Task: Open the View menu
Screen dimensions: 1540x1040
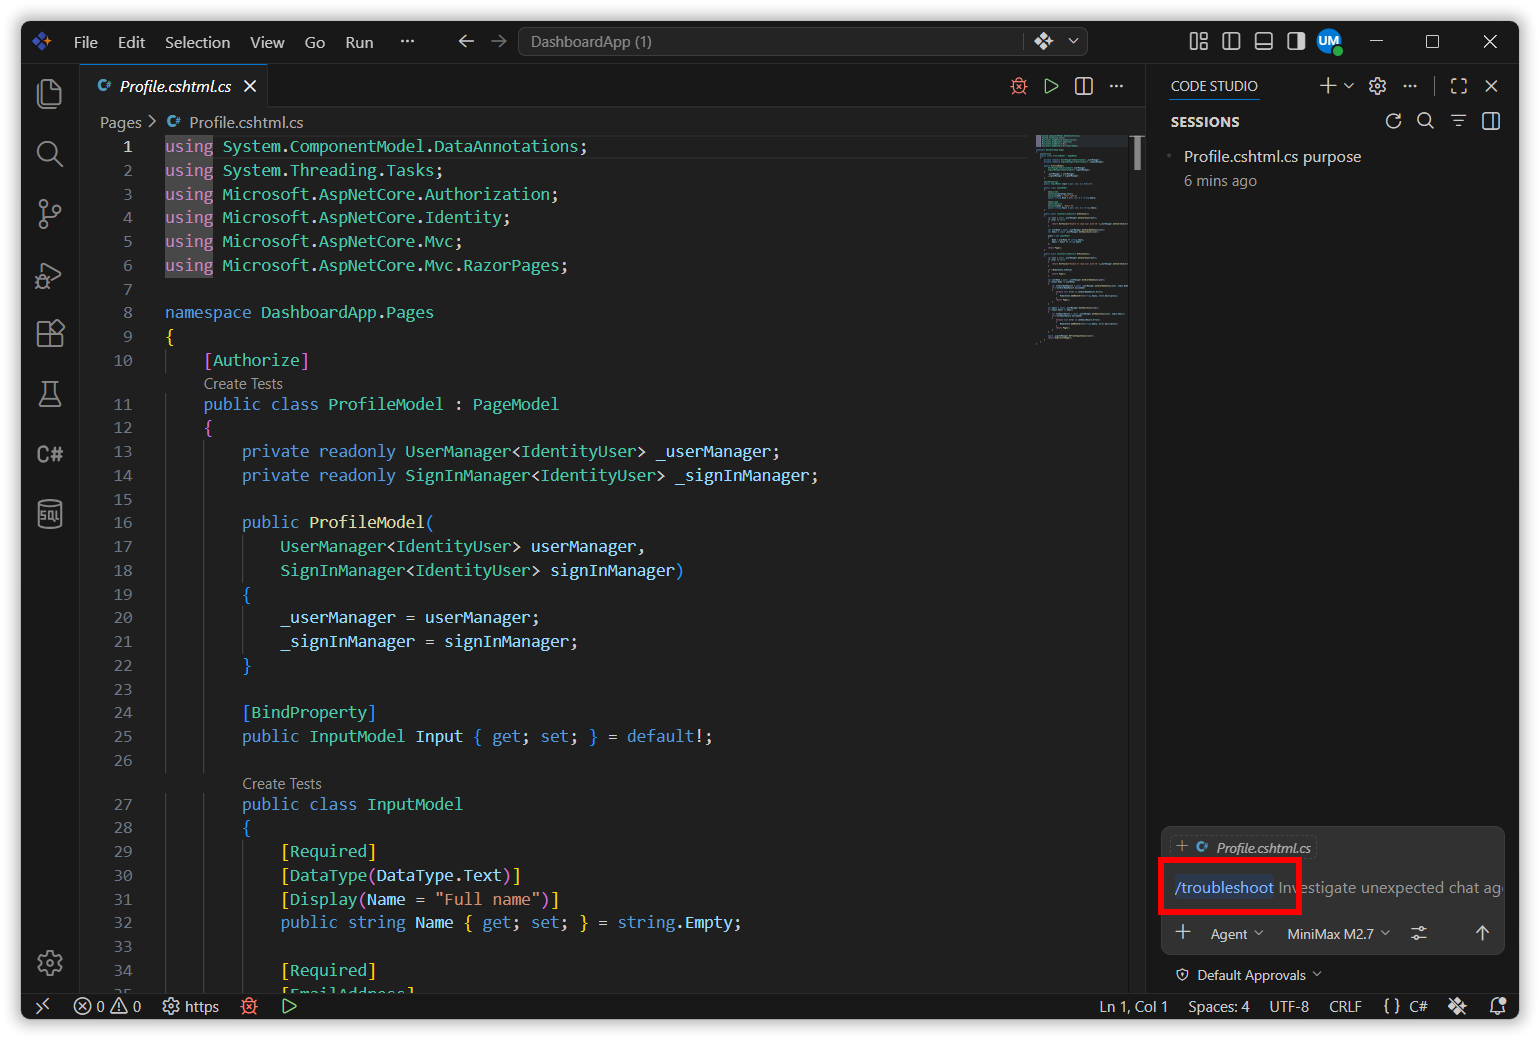Action: 267,42
